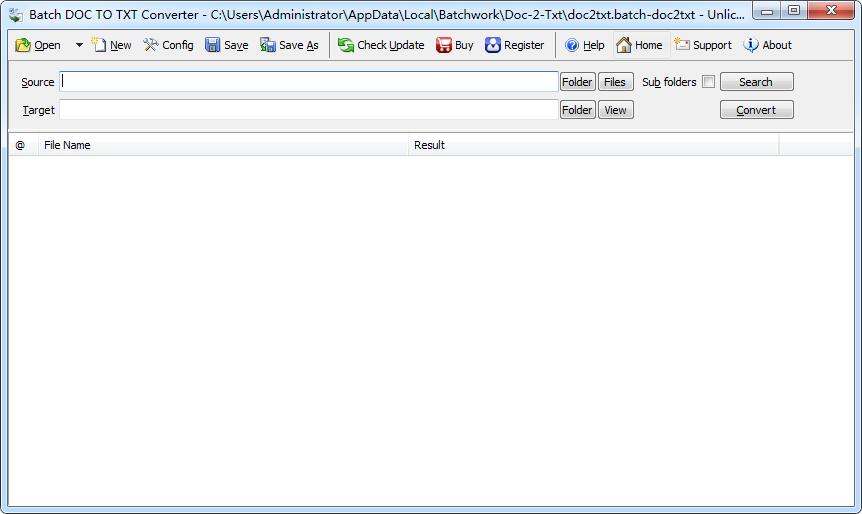Click the Source path input field
The width and height of the screenshot is (862, 514).
[x=309, y=81]
